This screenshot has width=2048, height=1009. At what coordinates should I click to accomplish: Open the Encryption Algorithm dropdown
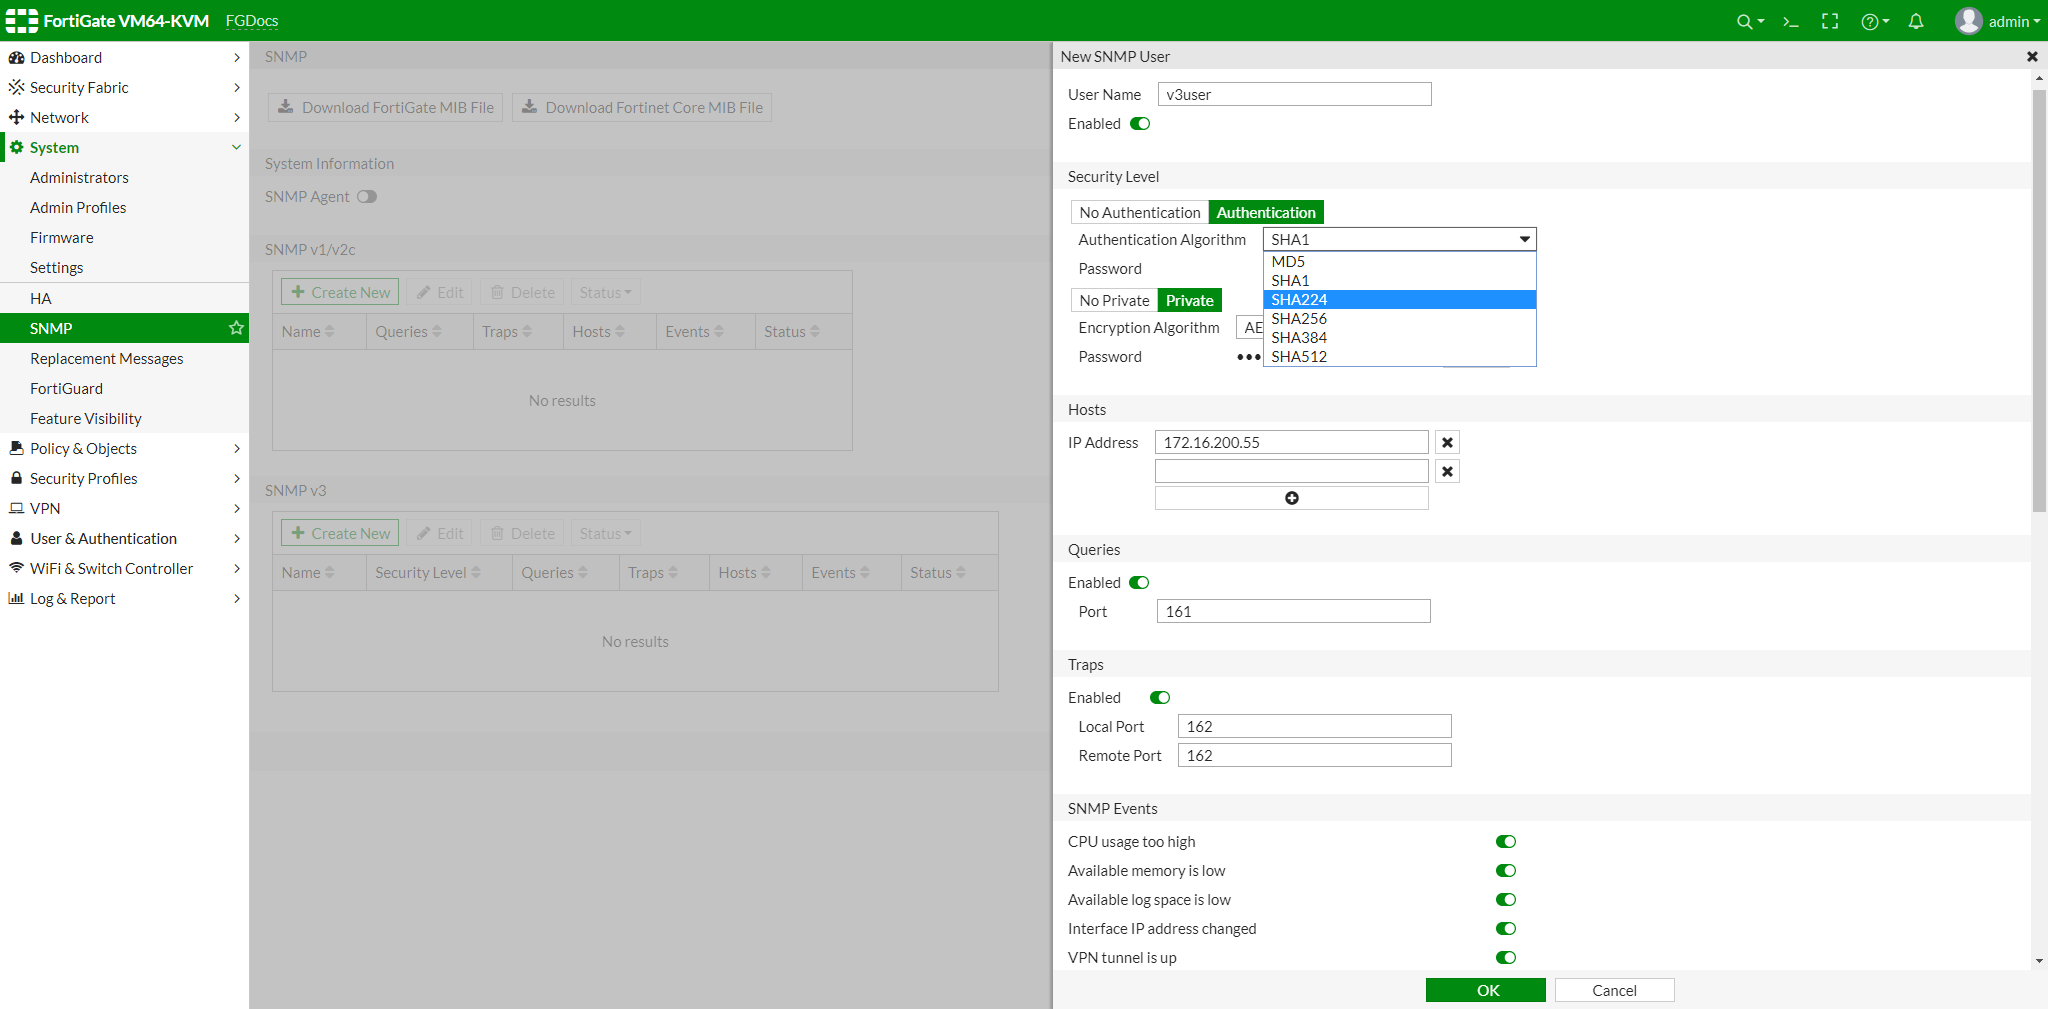(x=1250, y=328)
